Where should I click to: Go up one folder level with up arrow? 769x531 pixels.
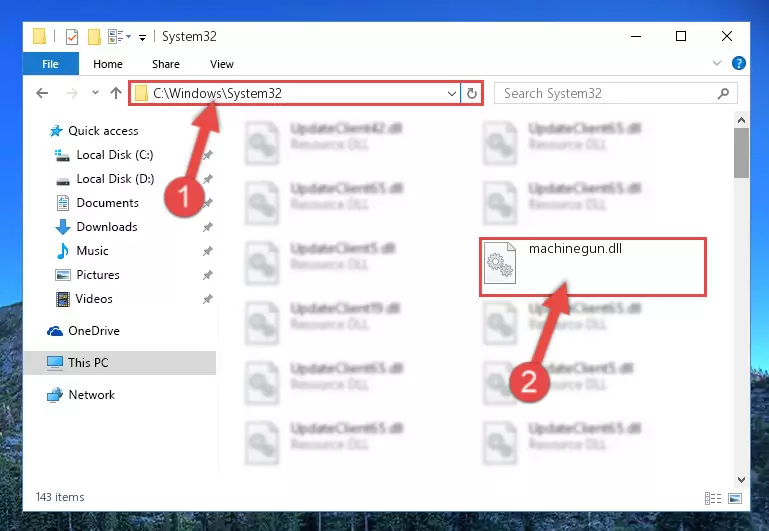pyautogui.click(x=116, y=93)
